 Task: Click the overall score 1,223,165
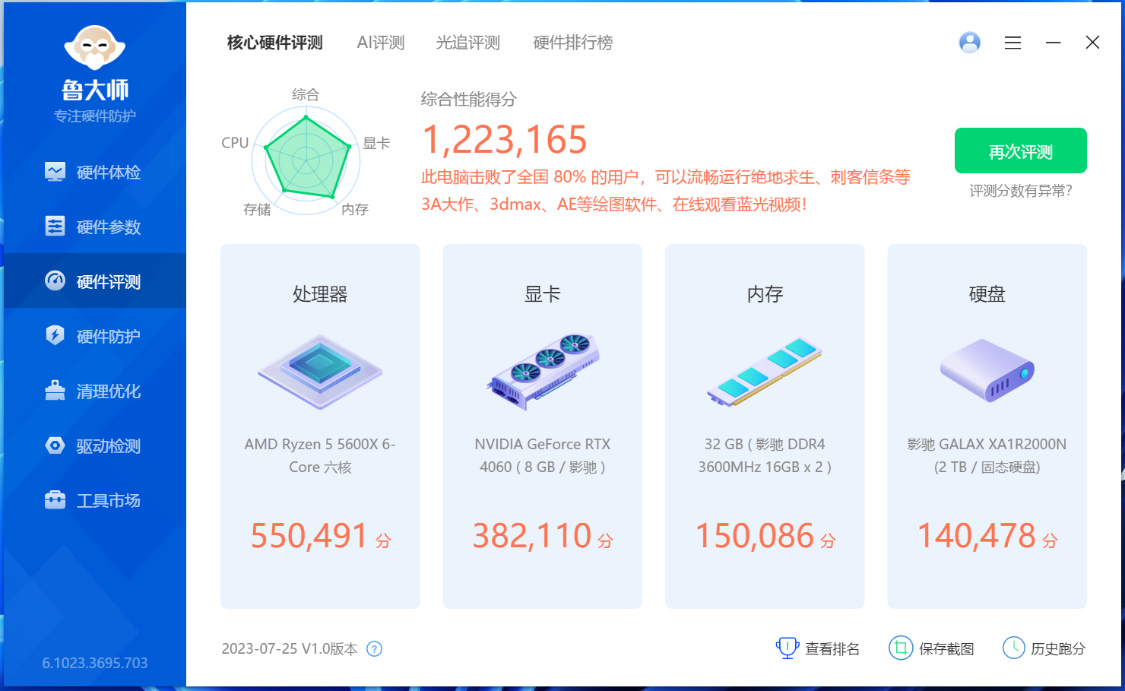(x=504, y=139)
